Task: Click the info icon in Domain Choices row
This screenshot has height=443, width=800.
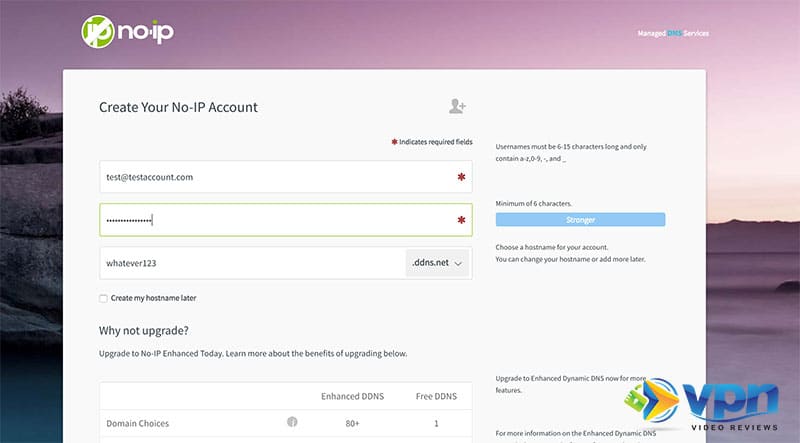Action: pos(292,422)
